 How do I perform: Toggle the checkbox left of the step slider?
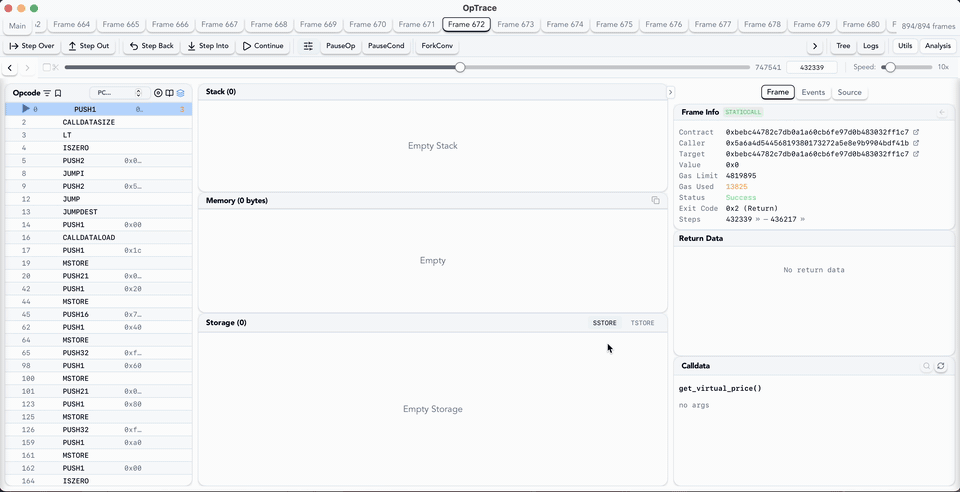[x=44, y=68]
